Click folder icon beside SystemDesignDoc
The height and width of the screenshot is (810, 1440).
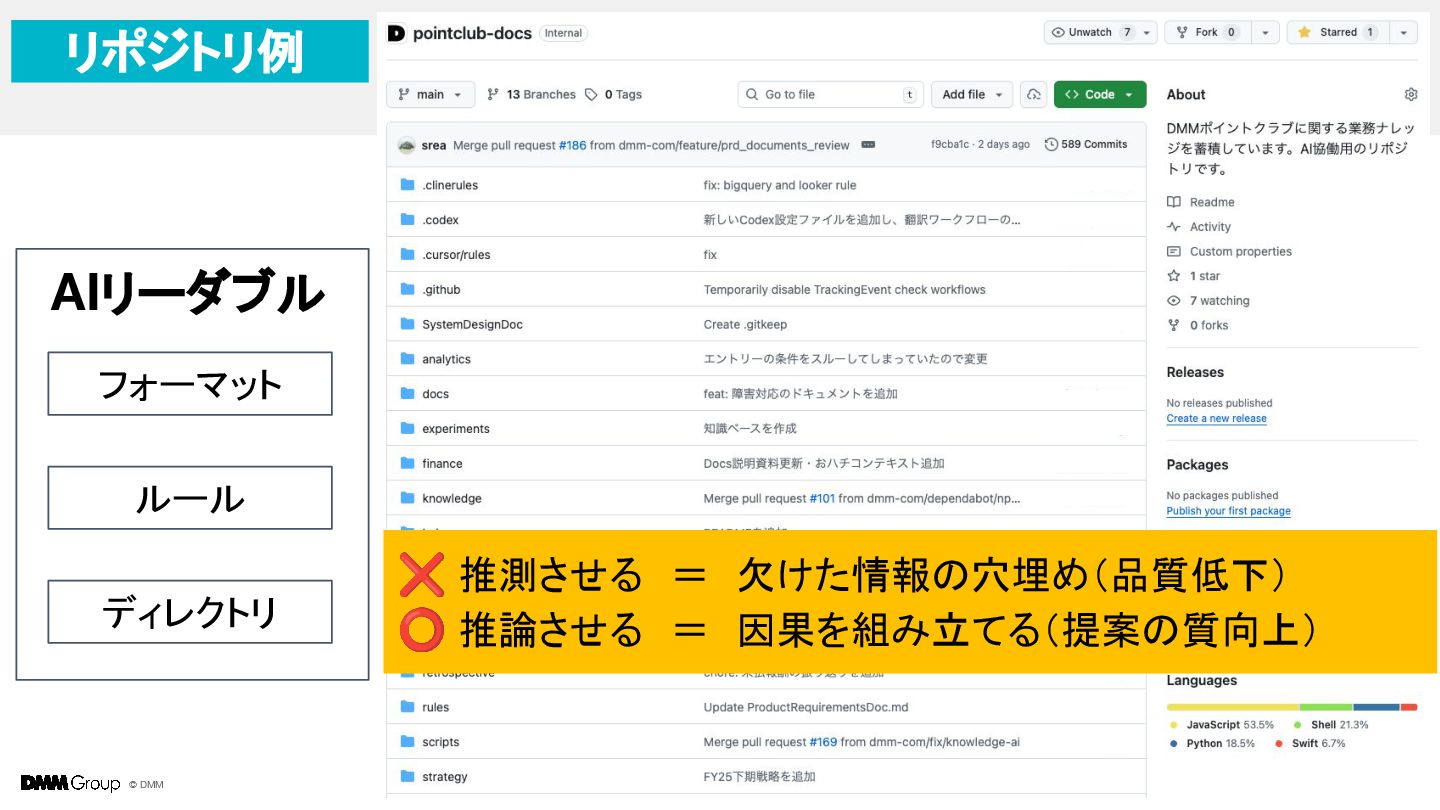(x=407, y=325)
